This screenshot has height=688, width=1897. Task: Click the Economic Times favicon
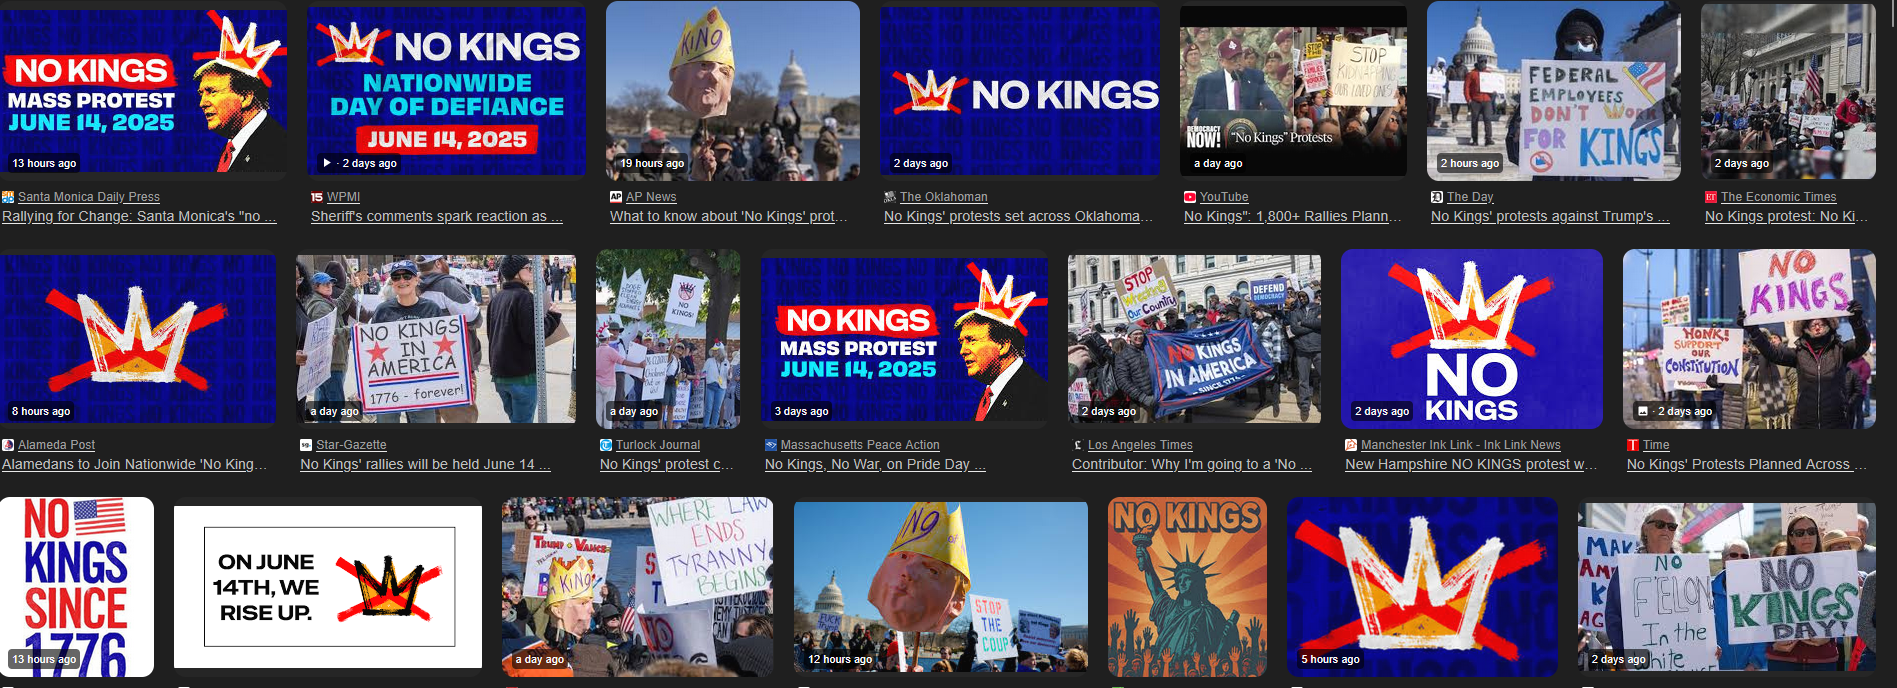[1711, 197]
